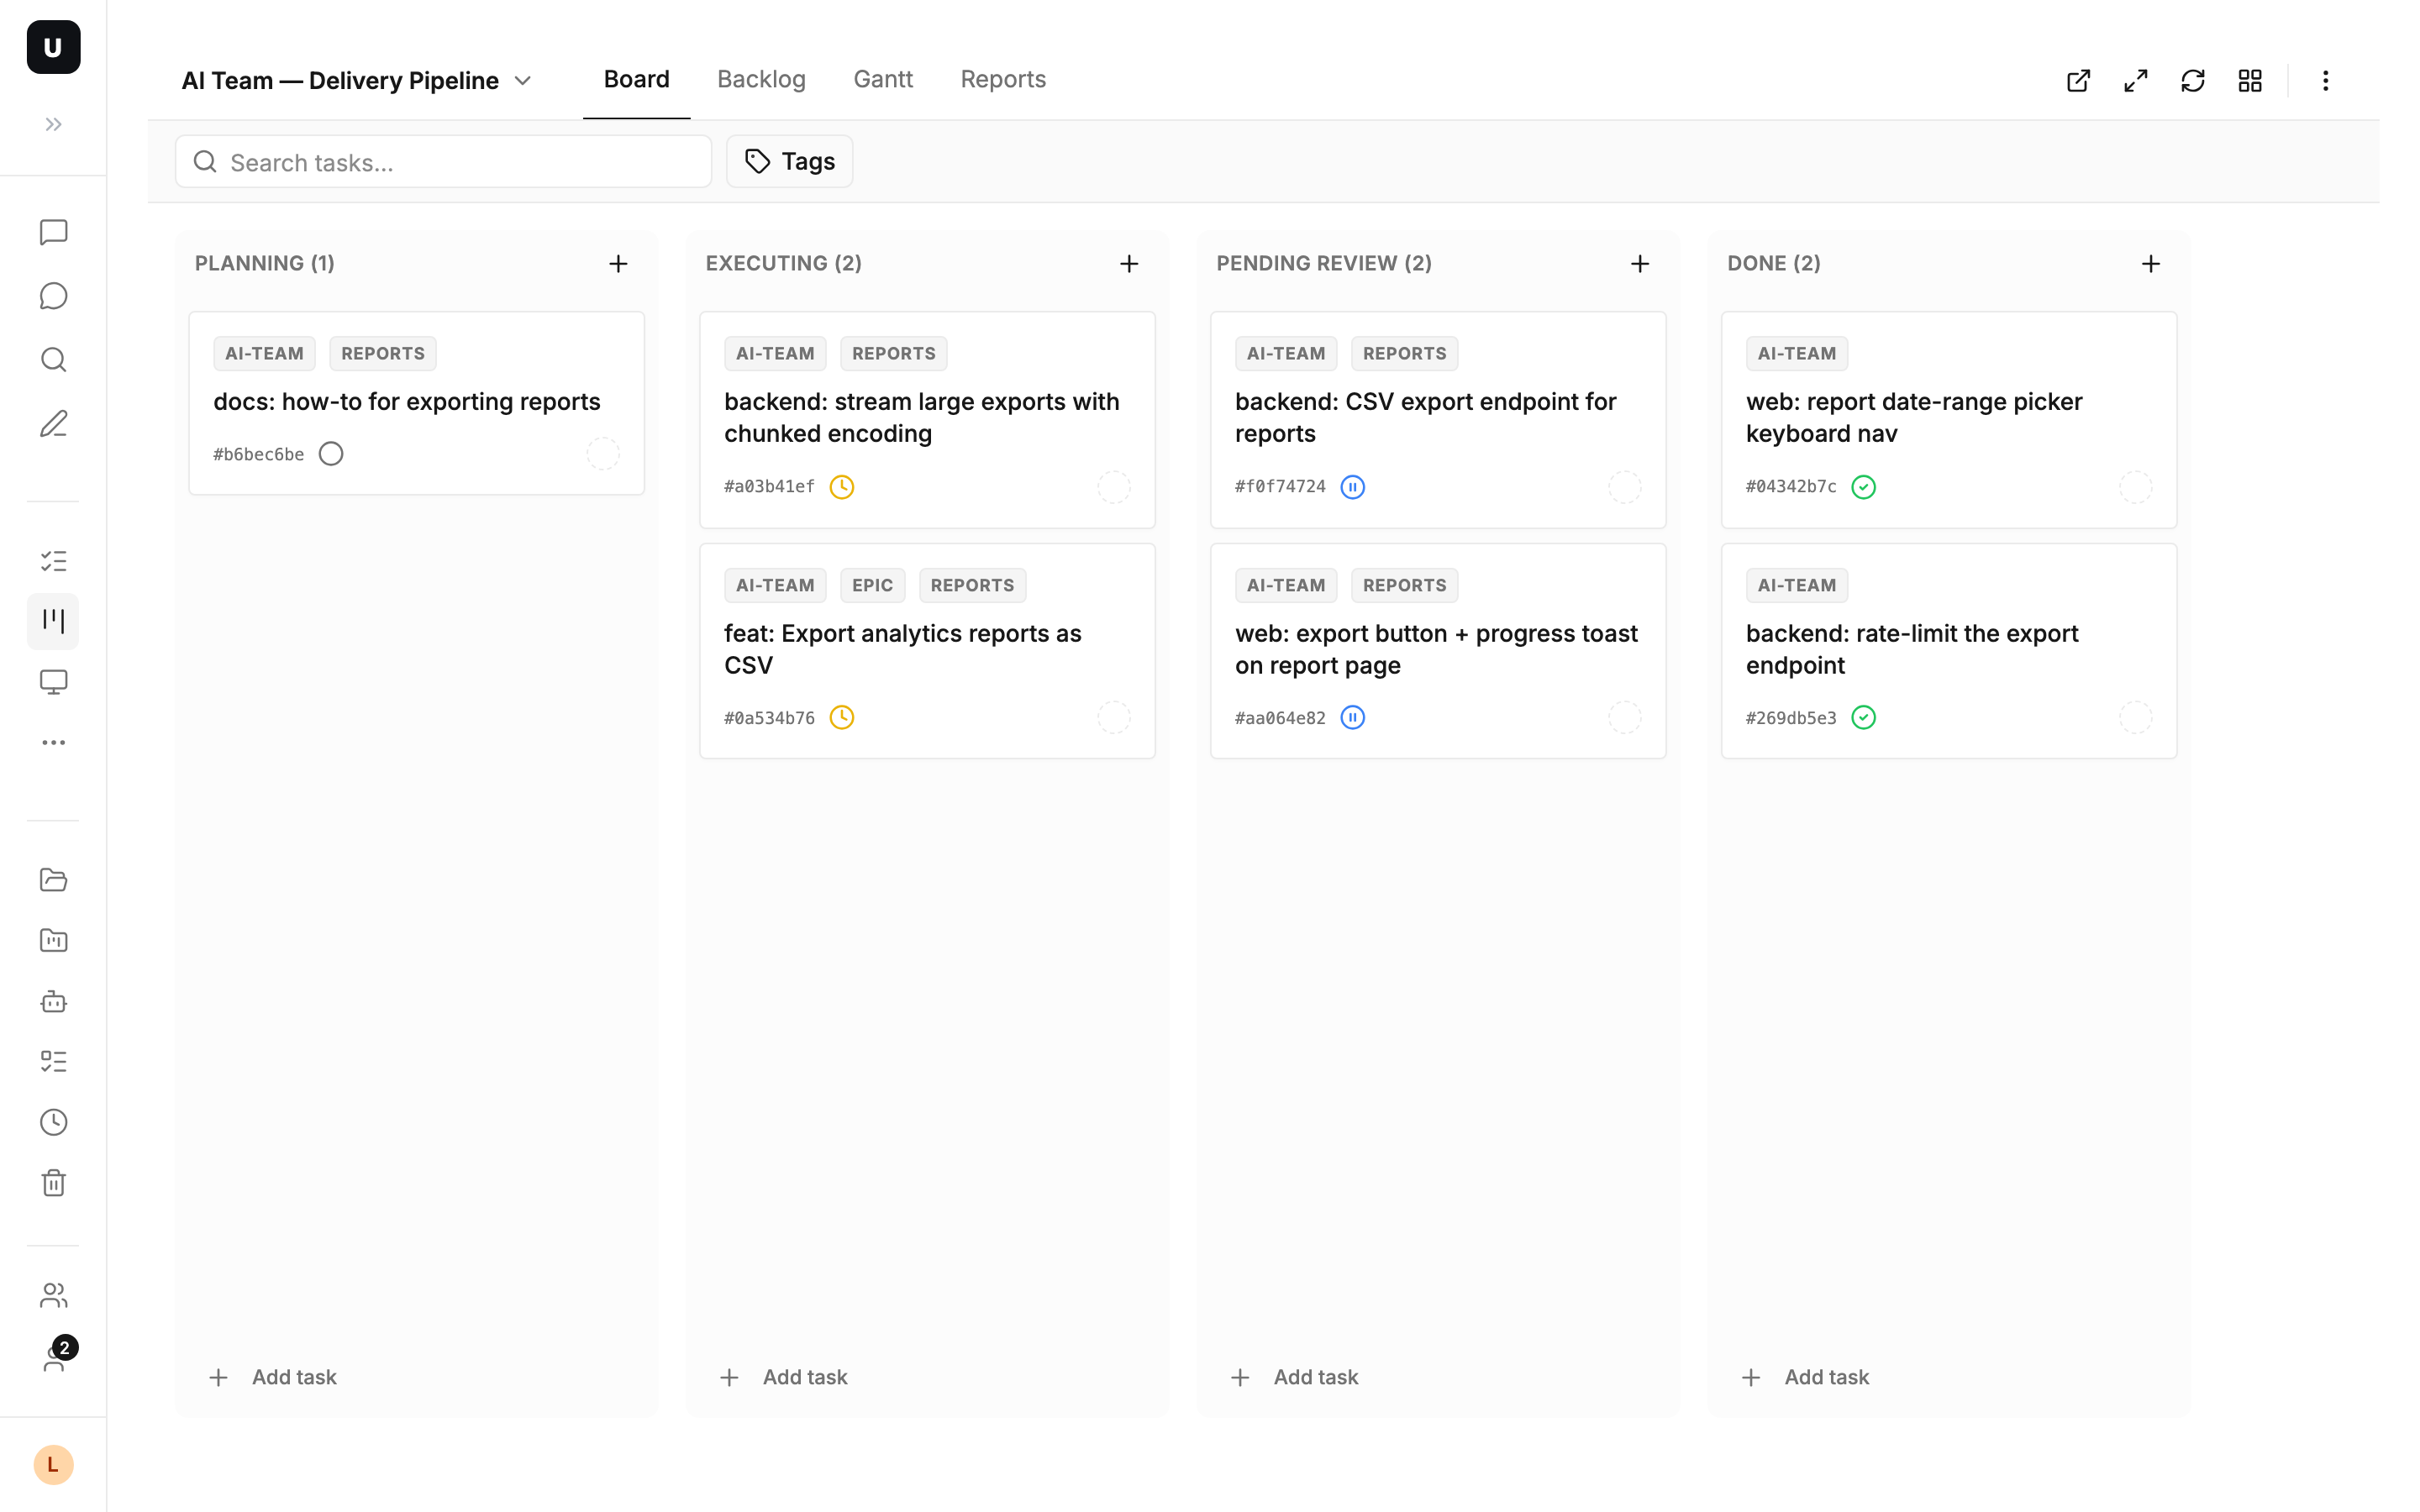Viewport: 2420px width, 1512px height.
Task: Click the L user avatar
Action: coord(53,1465)
